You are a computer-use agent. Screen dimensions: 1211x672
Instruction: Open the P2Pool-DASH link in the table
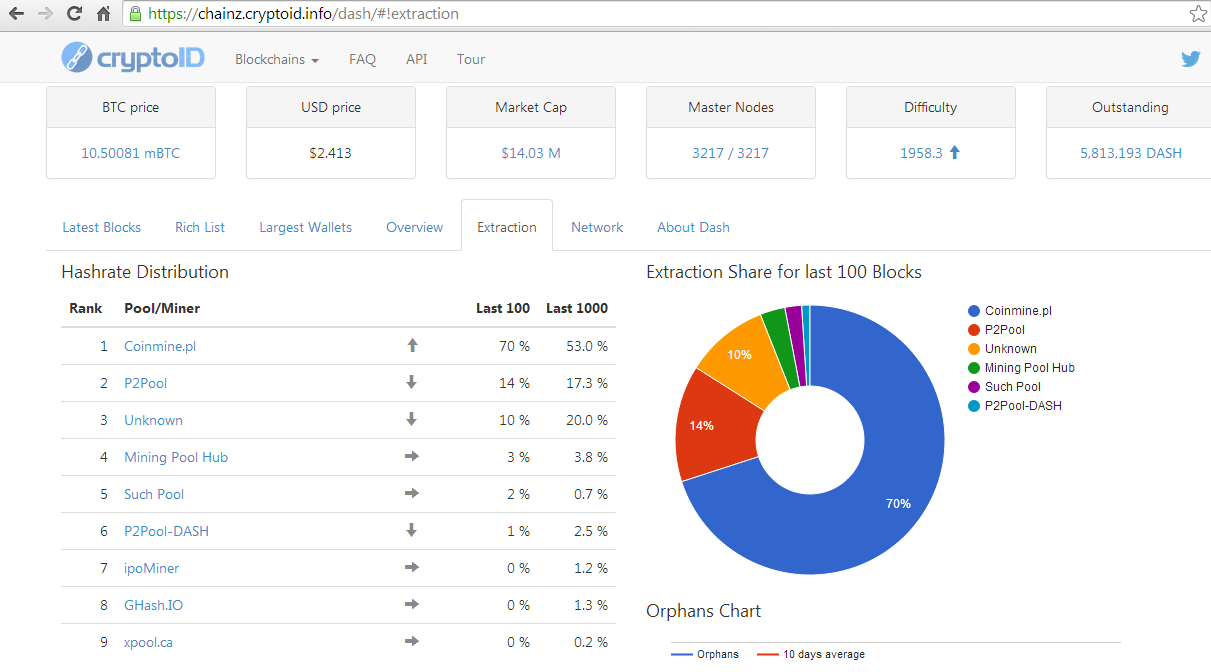[167, 531]
